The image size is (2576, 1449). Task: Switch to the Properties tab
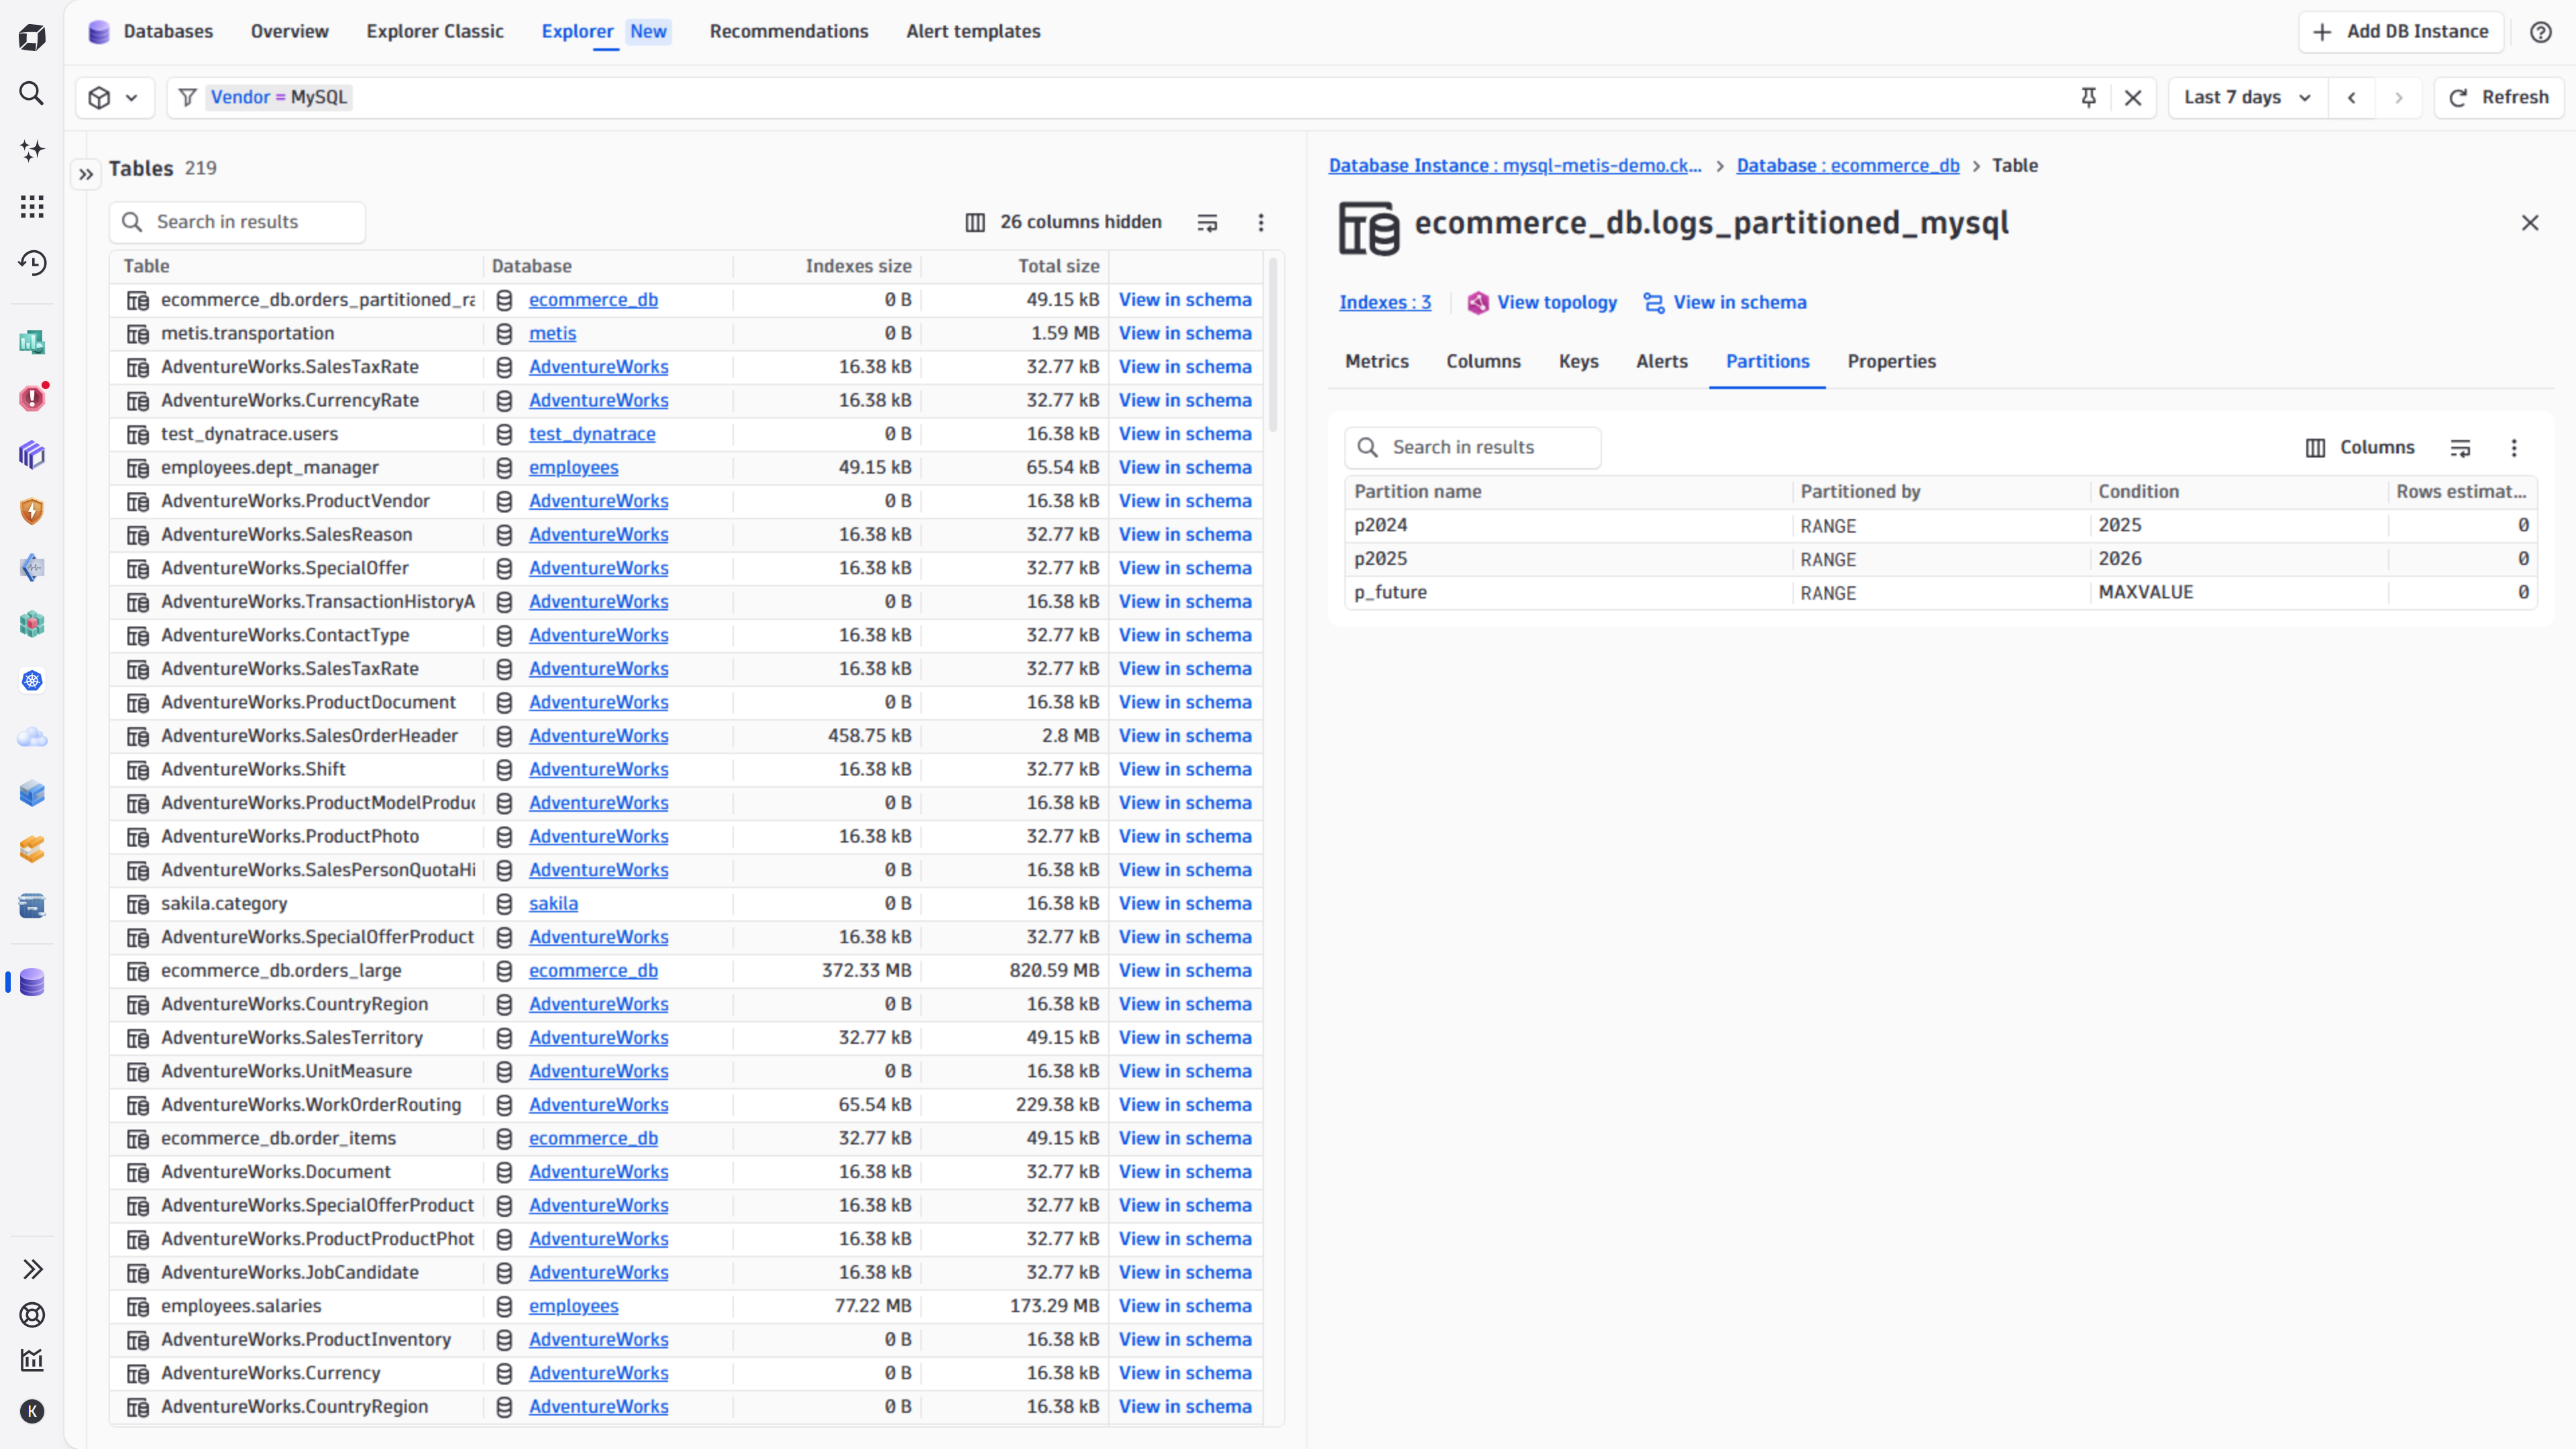pos(1891,361)
